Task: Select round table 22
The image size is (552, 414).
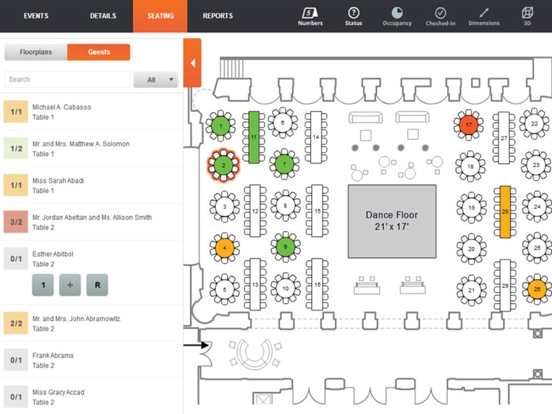Action: tap(534, 124)
